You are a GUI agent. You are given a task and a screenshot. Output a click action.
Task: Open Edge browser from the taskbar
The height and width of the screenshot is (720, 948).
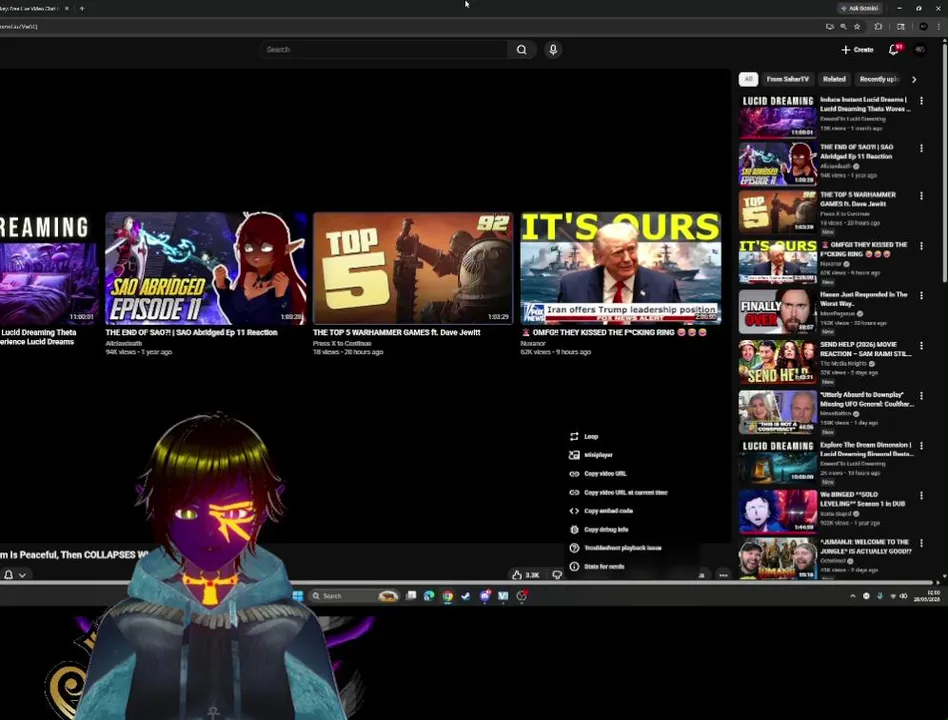429,596
